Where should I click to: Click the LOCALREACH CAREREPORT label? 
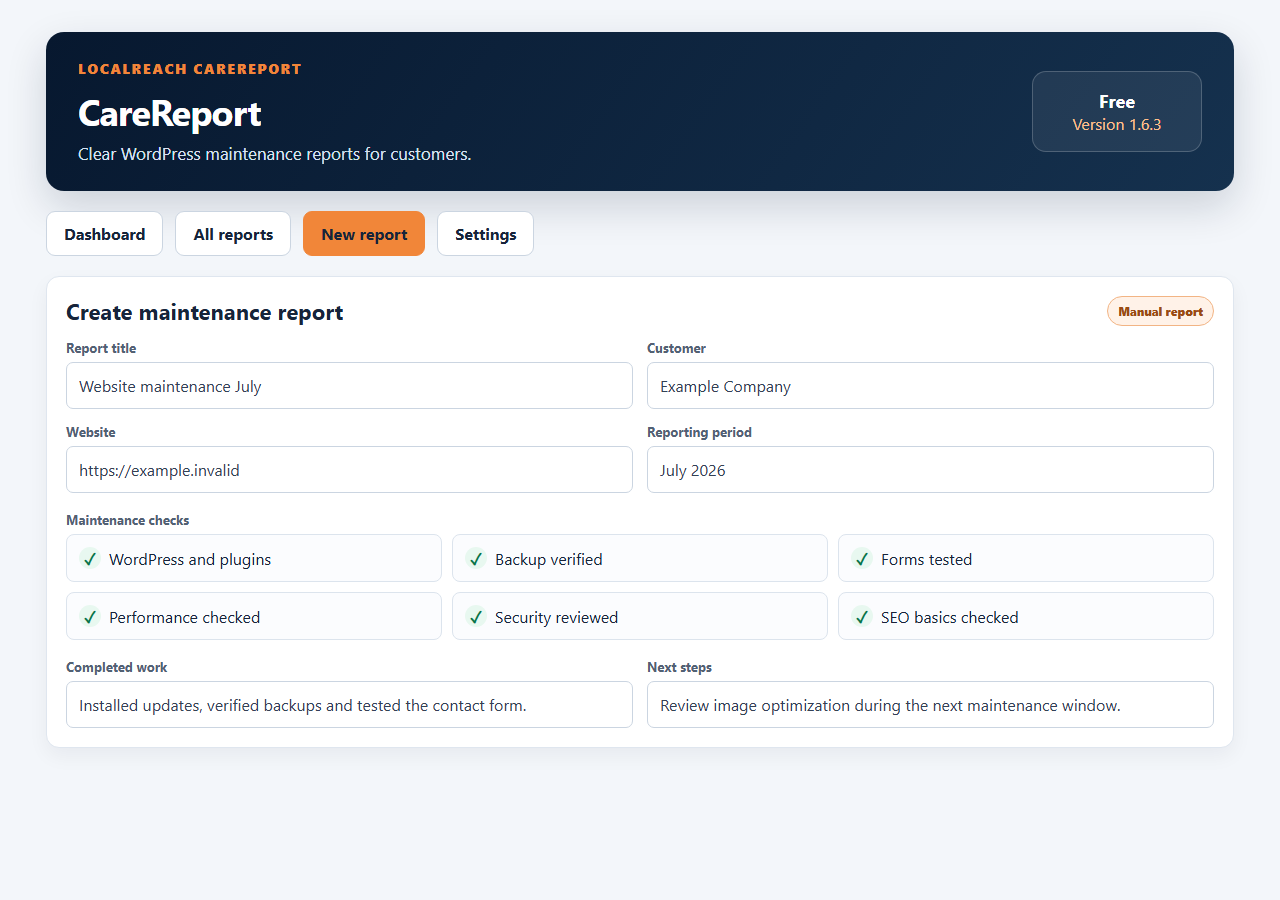(190, 69)
